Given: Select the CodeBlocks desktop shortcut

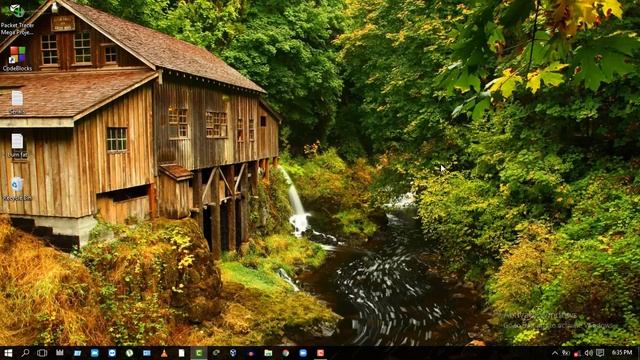Looking at the screenshot, I should pos(17,59).
